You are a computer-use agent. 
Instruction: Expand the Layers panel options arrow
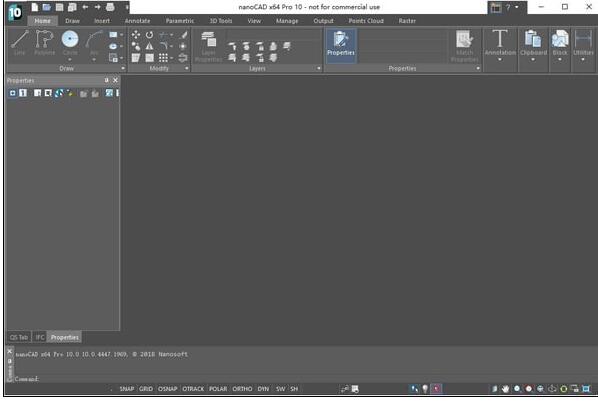[x=318, y=69]
